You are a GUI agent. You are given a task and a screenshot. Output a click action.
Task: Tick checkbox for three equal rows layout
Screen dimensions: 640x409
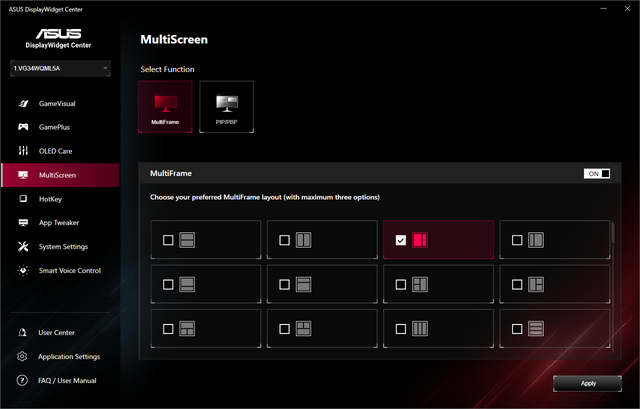517,329
